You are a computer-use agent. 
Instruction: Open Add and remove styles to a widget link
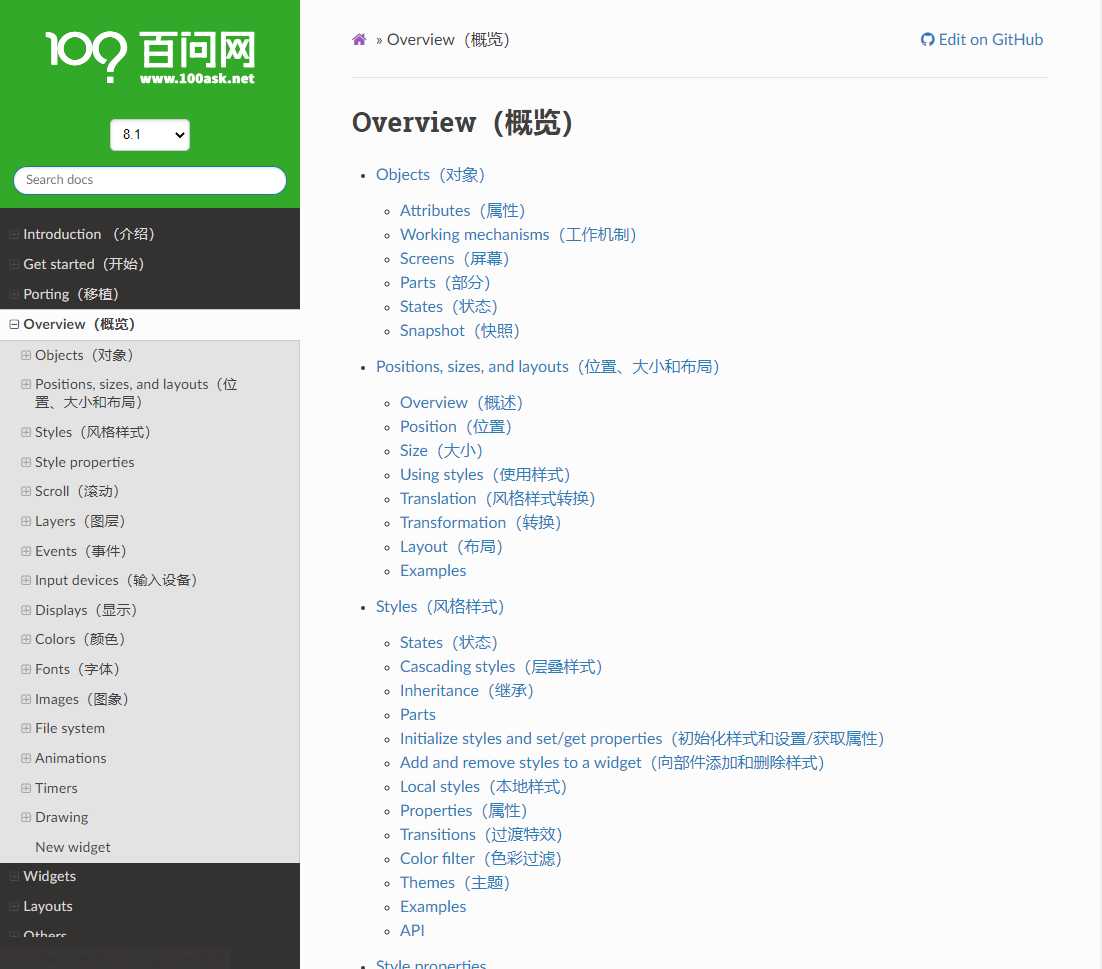(612, 762)
